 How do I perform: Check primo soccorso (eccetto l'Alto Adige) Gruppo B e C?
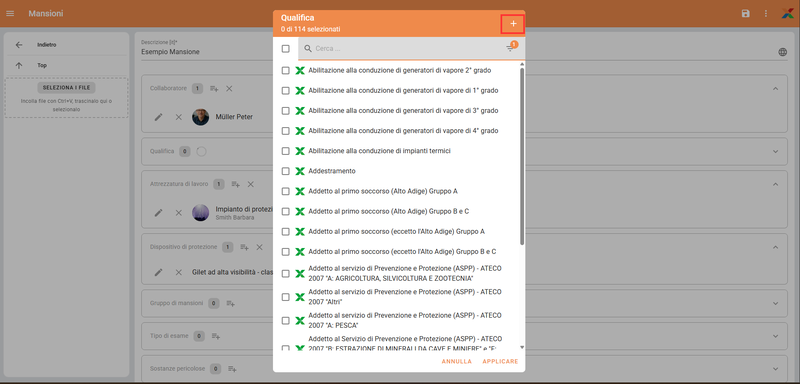coord(286,251)
